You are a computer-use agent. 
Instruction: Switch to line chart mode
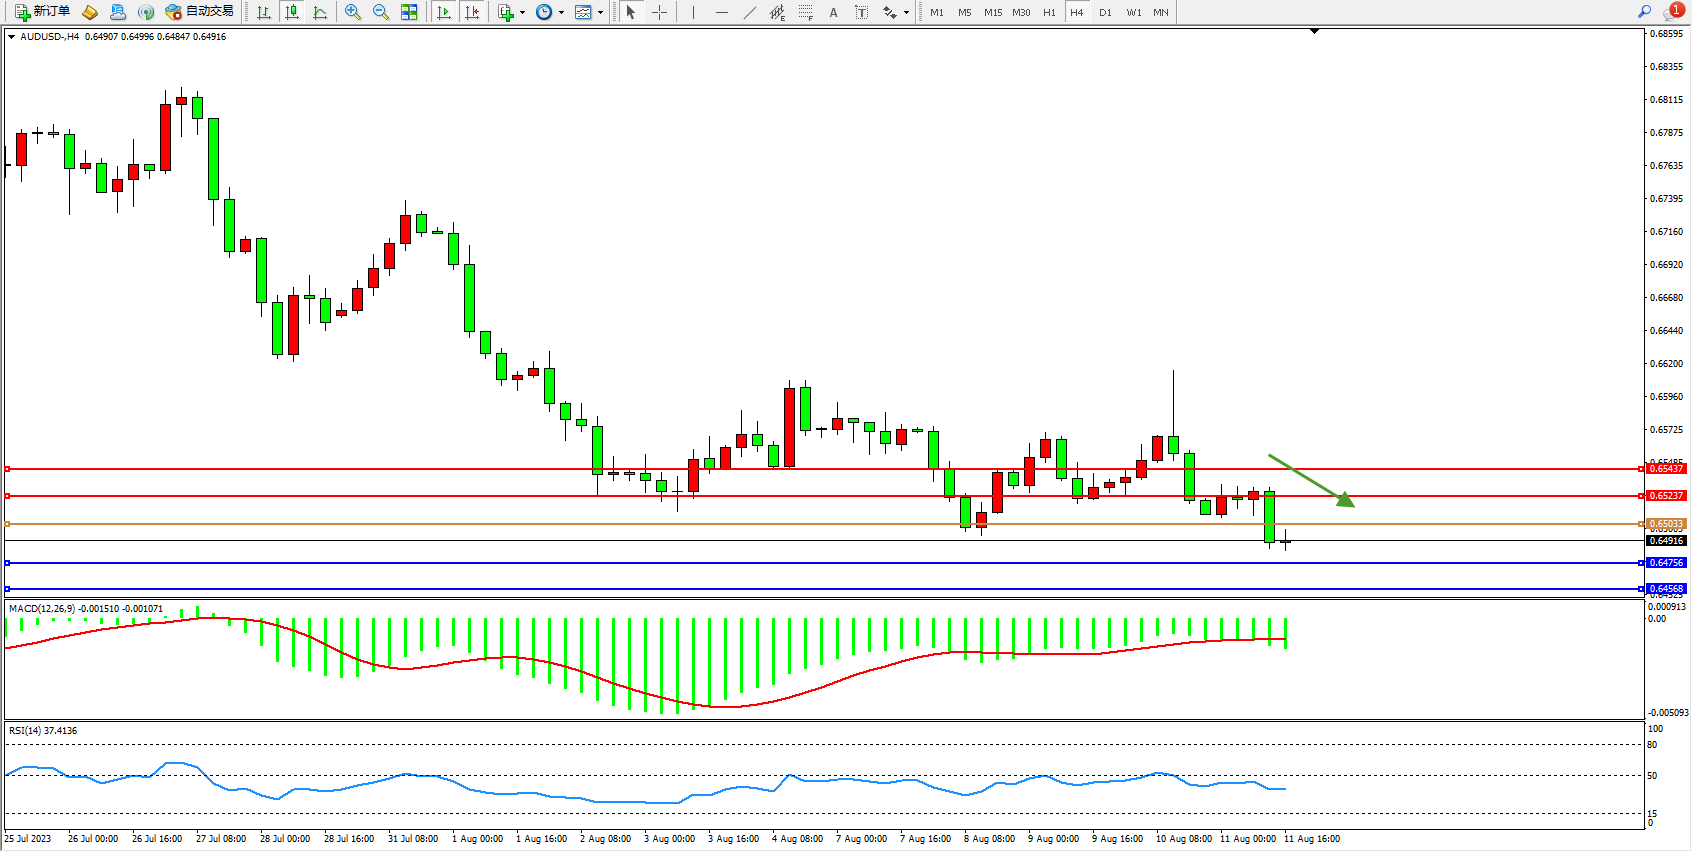click(320, 12)
